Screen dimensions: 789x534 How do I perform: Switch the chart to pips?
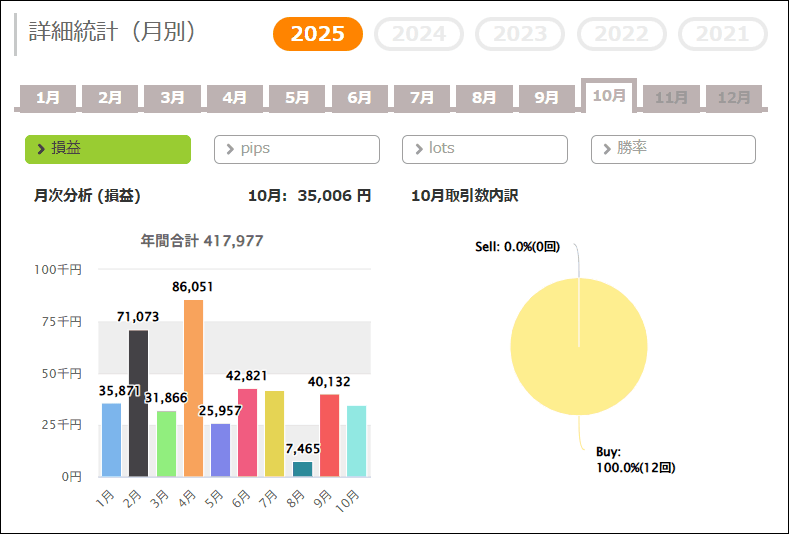(x=297, y=149)
